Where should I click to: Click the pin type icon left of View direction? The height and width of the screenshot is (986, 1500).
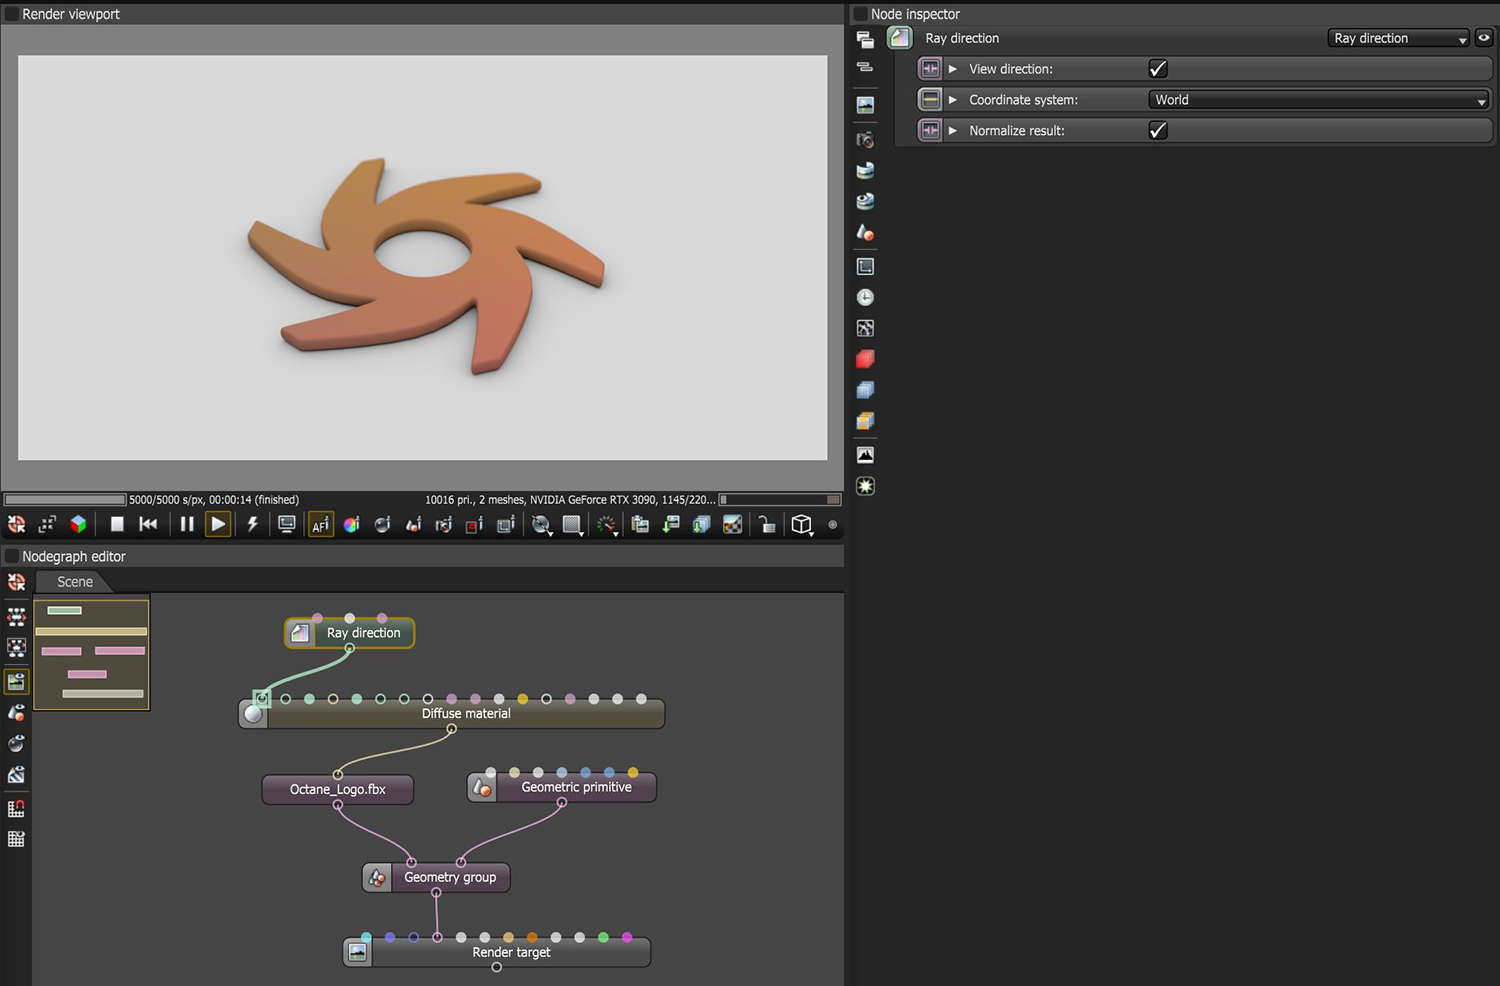pyautogui.click(x=930, y=68)
